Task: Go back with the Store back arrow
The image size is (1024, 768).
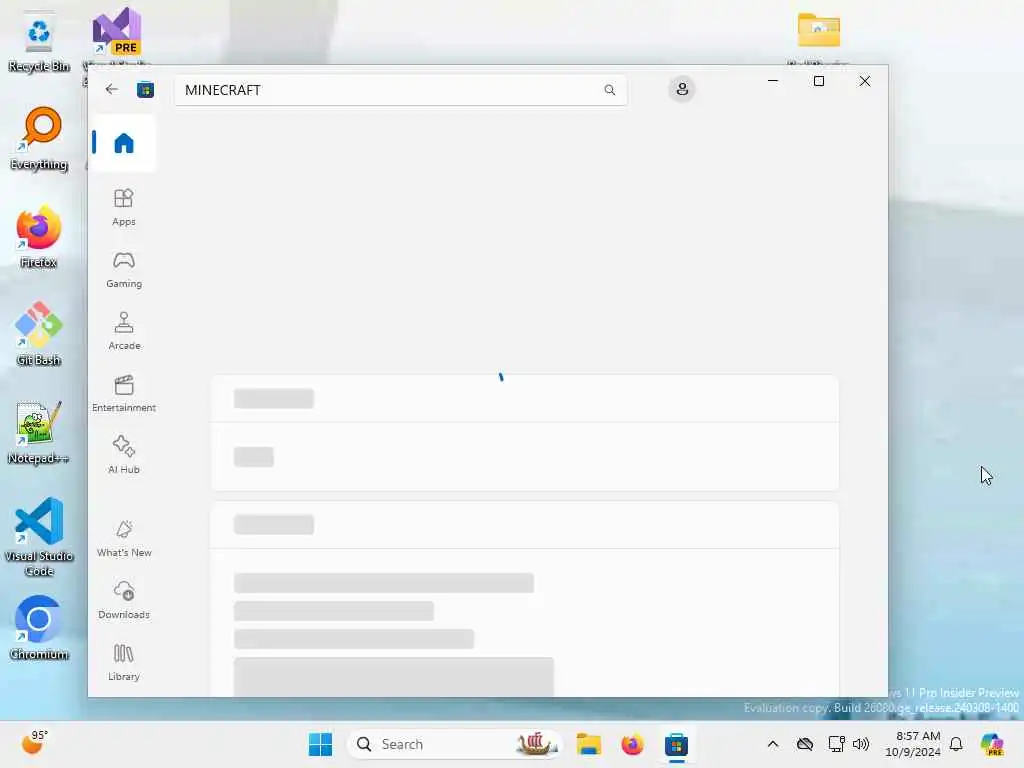Action: click(112, 89)
